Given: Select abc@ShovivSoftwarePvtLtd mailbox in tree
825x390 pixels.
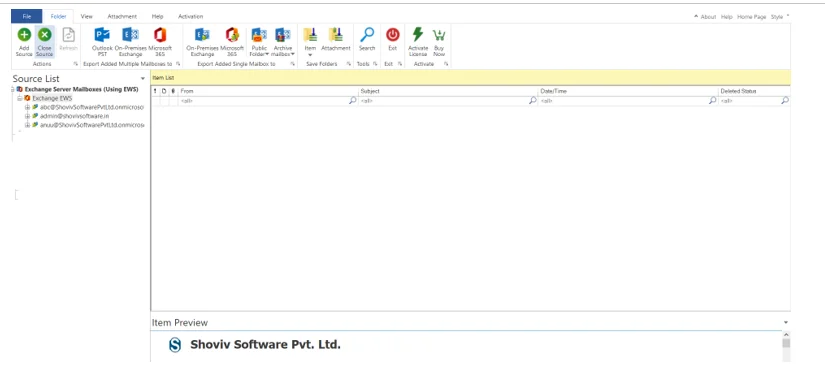Looking at the screenshot, I should click(92, 107).
